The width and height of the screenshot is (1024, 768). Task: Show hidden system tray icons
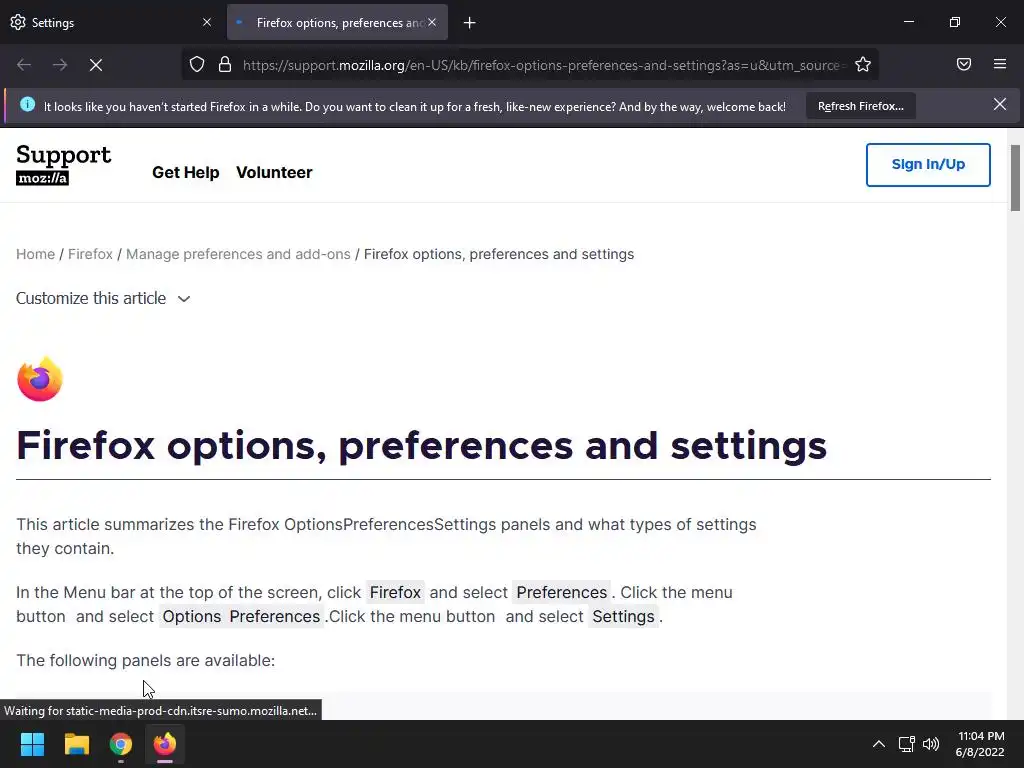[879, 744]
